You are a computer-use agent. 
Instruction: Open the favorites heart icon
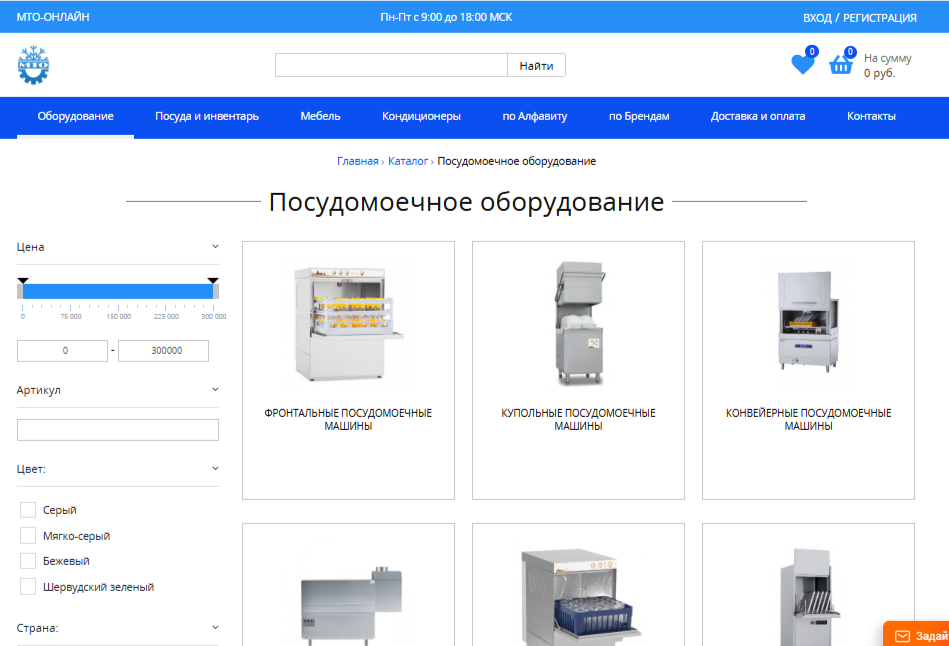pos(803,64)
